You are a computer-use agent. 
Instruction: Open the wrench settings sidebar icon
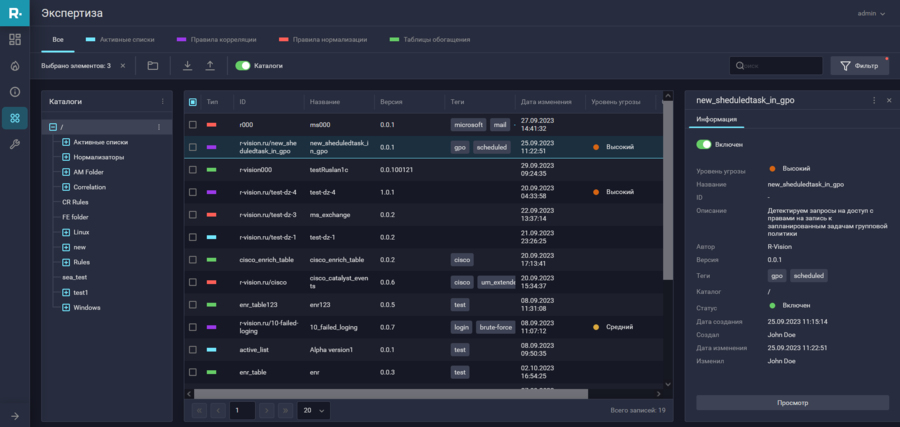coord(15,144)
